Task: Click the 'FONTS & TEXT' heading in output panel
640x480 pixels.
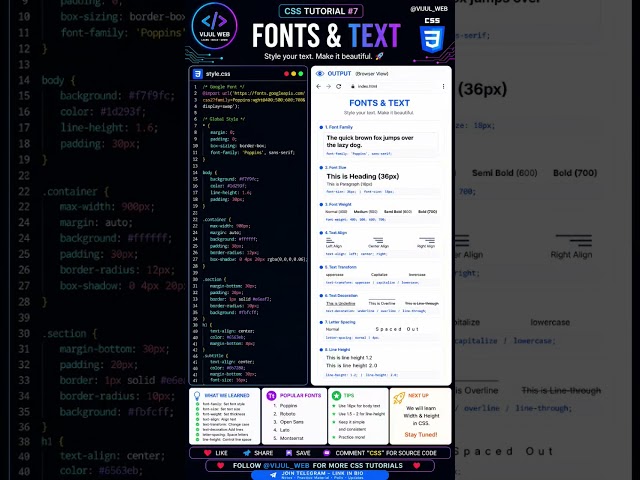Action: [380, 103]
